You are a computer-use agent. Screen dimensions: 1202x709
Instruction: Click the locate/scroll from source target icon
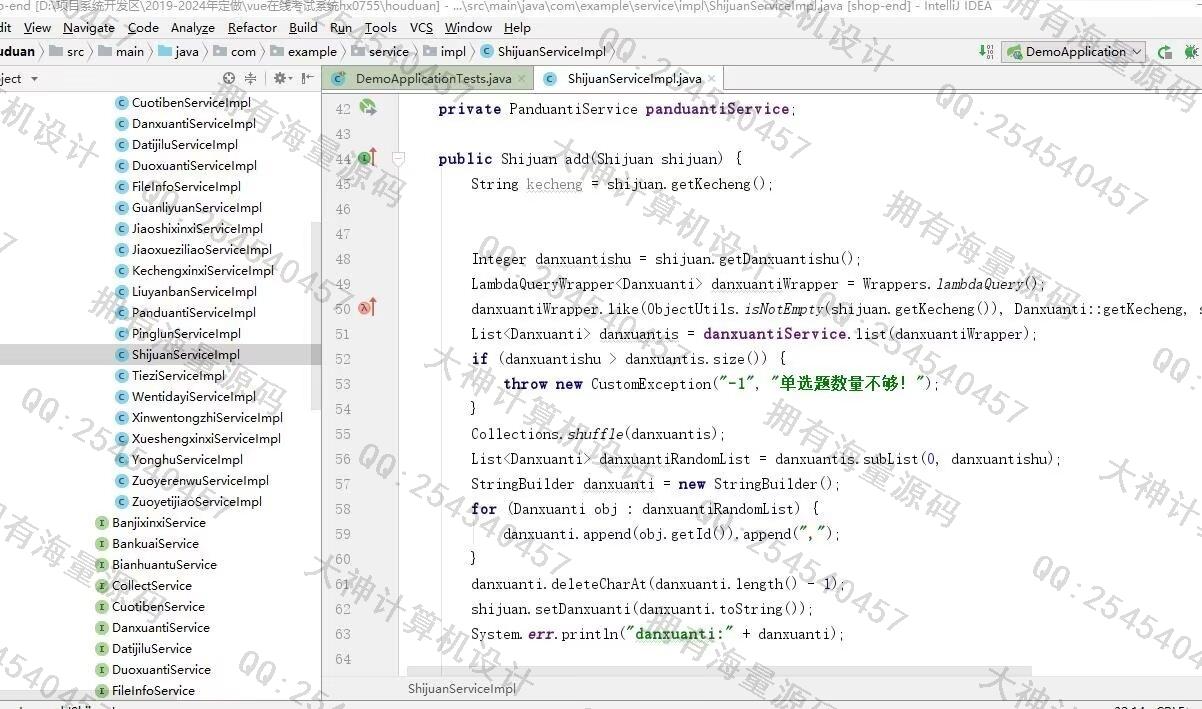229,78
